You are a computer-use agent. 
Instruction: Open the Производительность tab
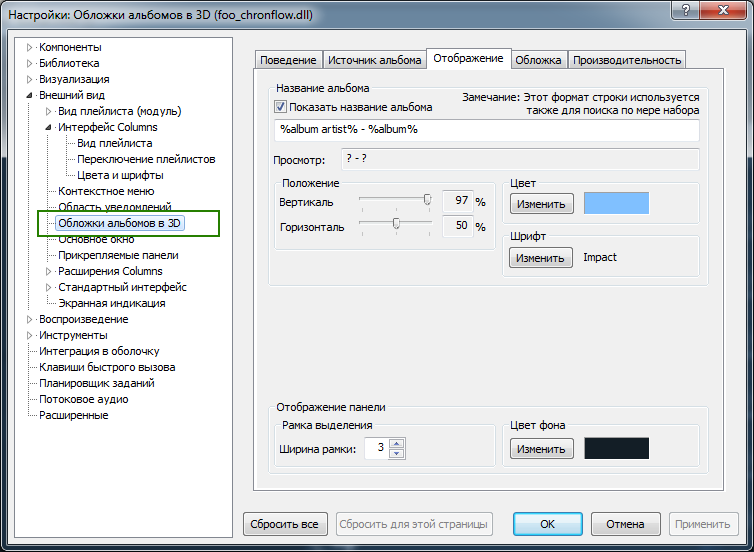point(627,60)
